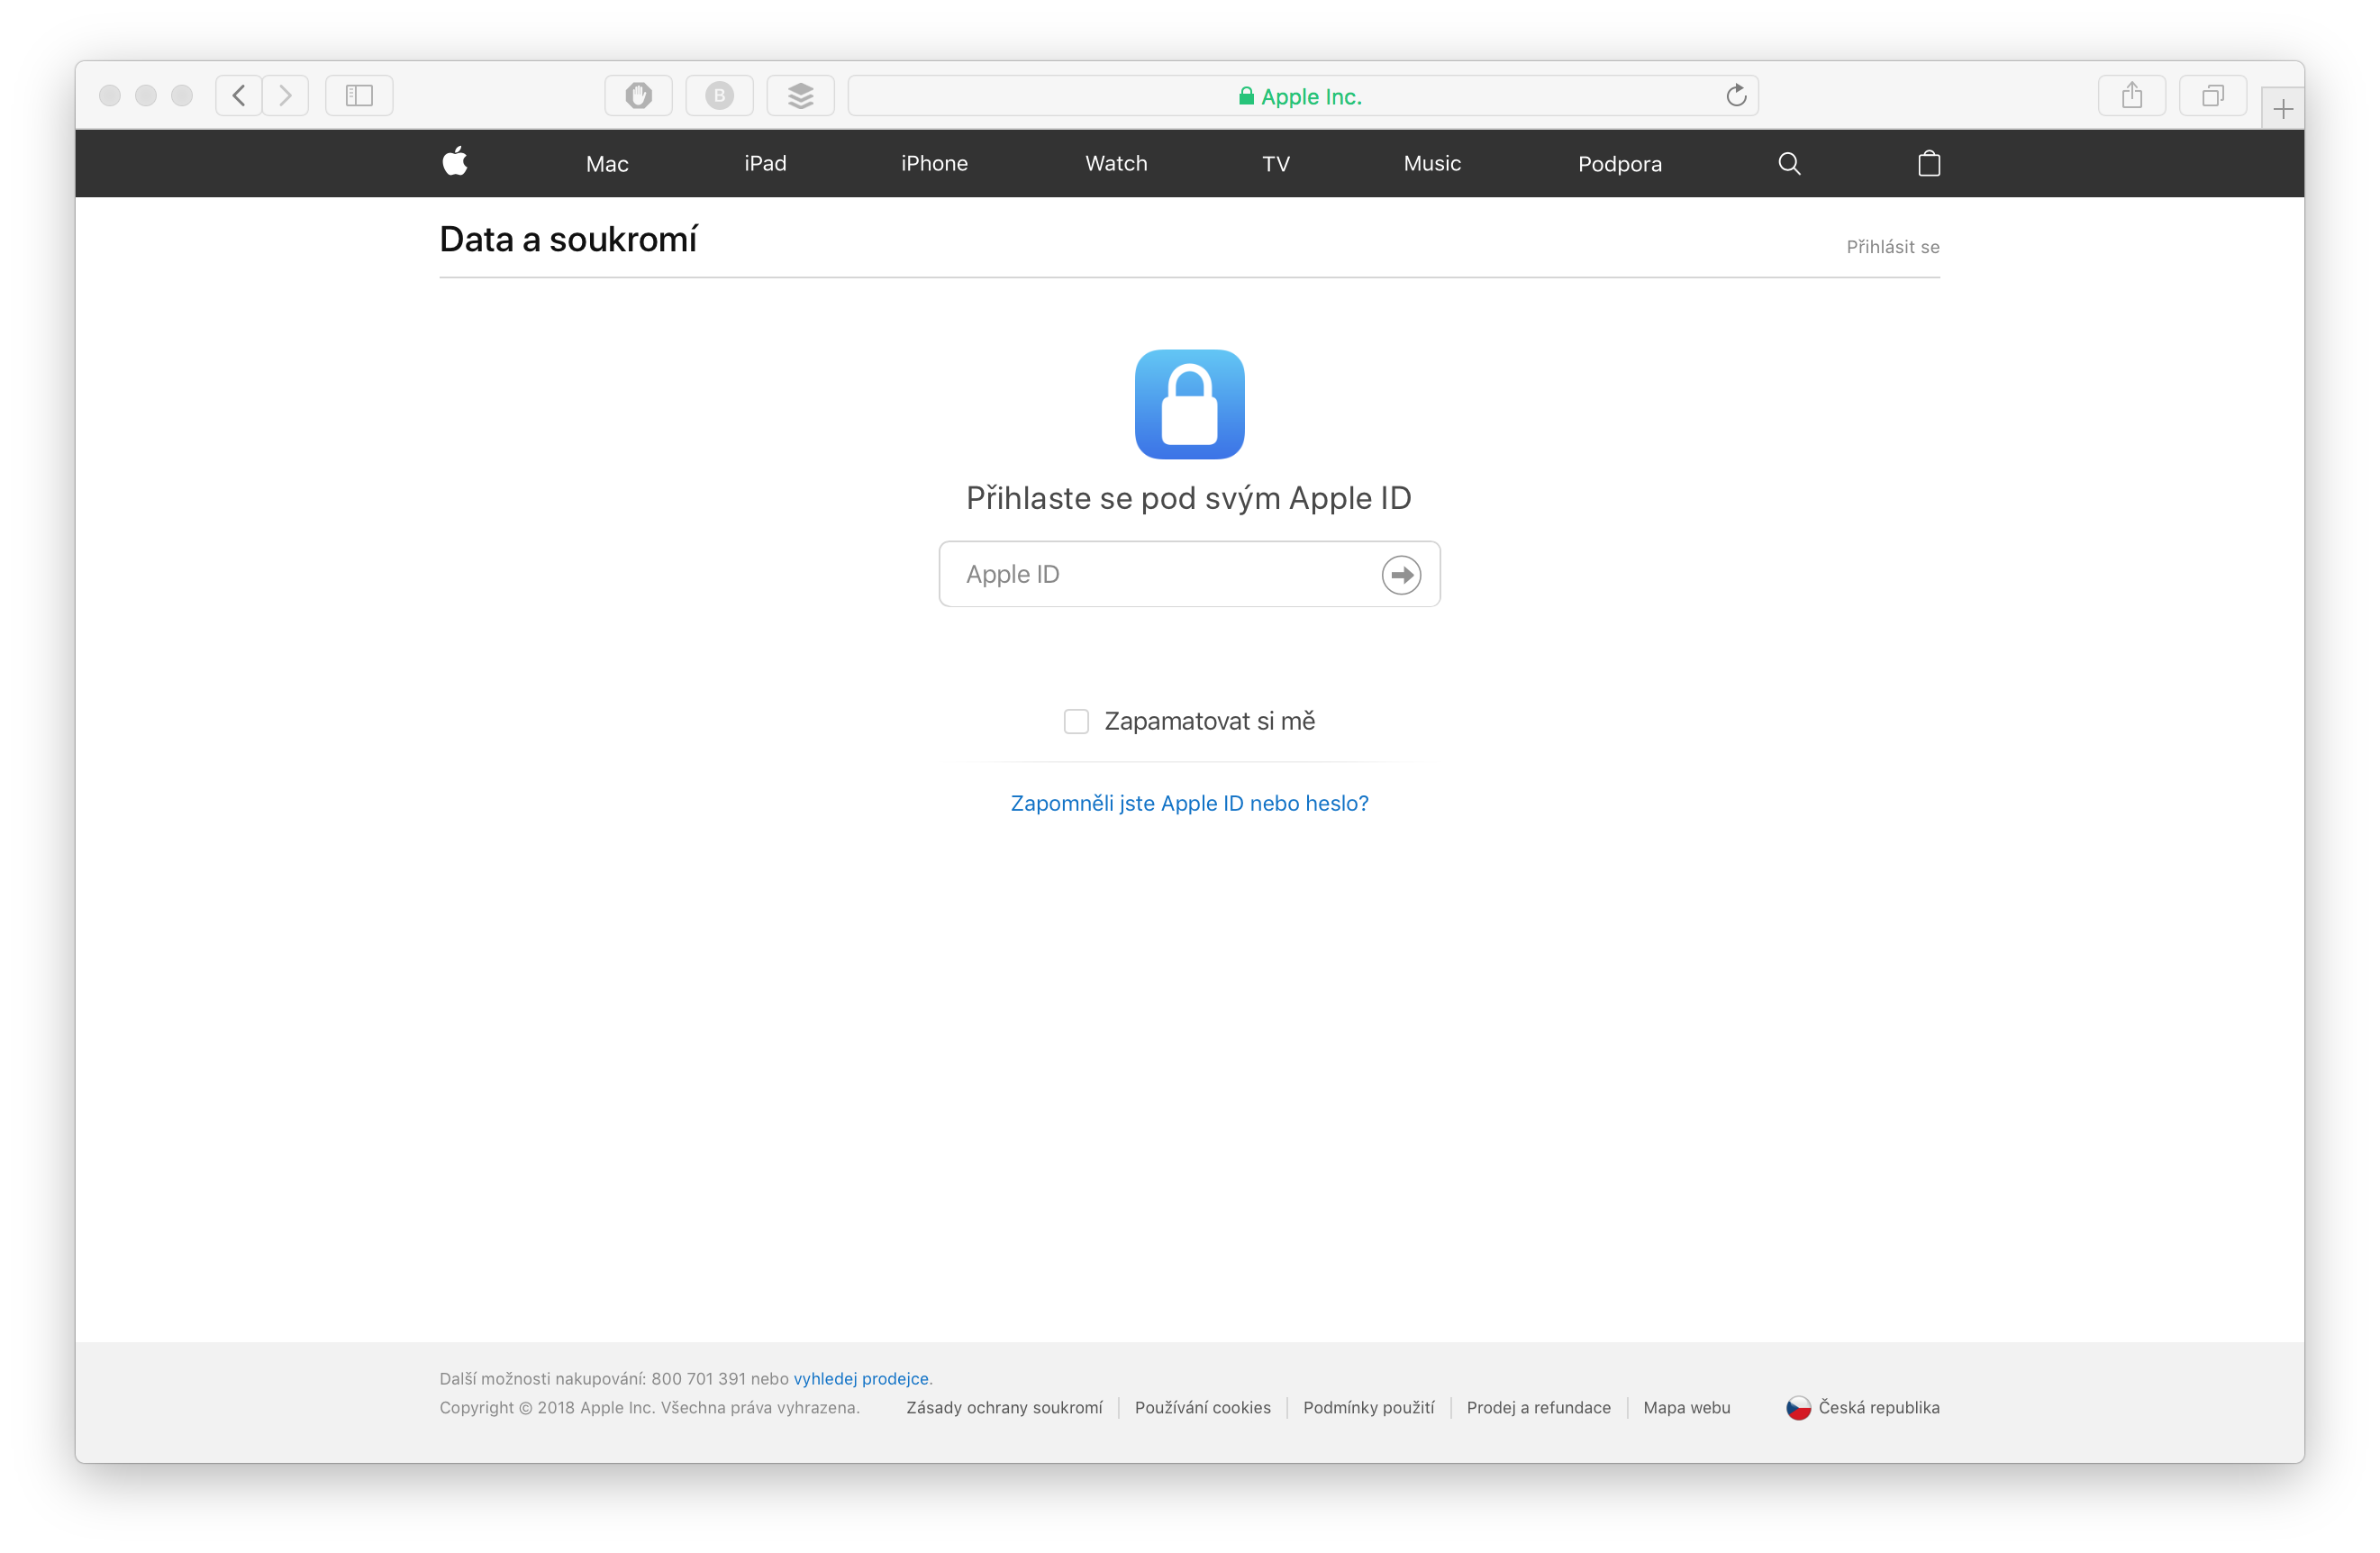Viewport: 2380px width, 1553px height.
Task: Open Mapa webu link
Action: 1686,1407
